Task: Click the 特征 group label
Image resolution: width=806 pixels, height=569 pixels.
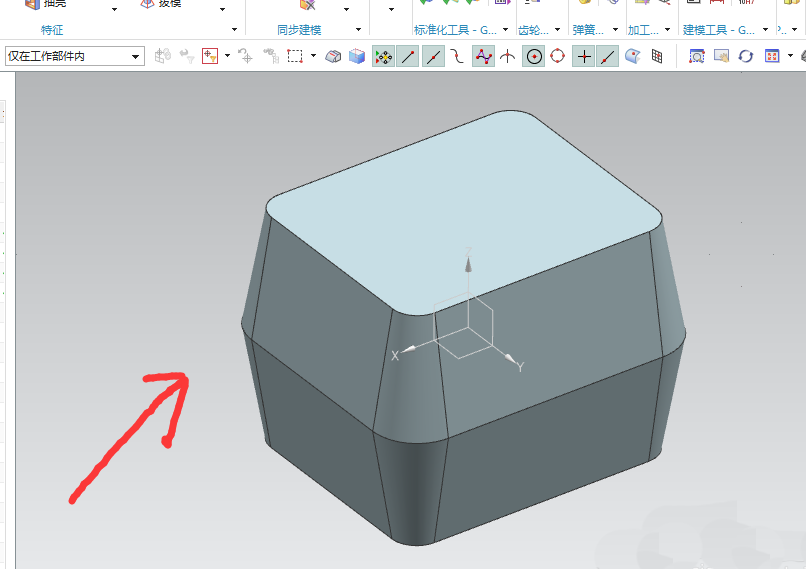Action: point(52,30)
